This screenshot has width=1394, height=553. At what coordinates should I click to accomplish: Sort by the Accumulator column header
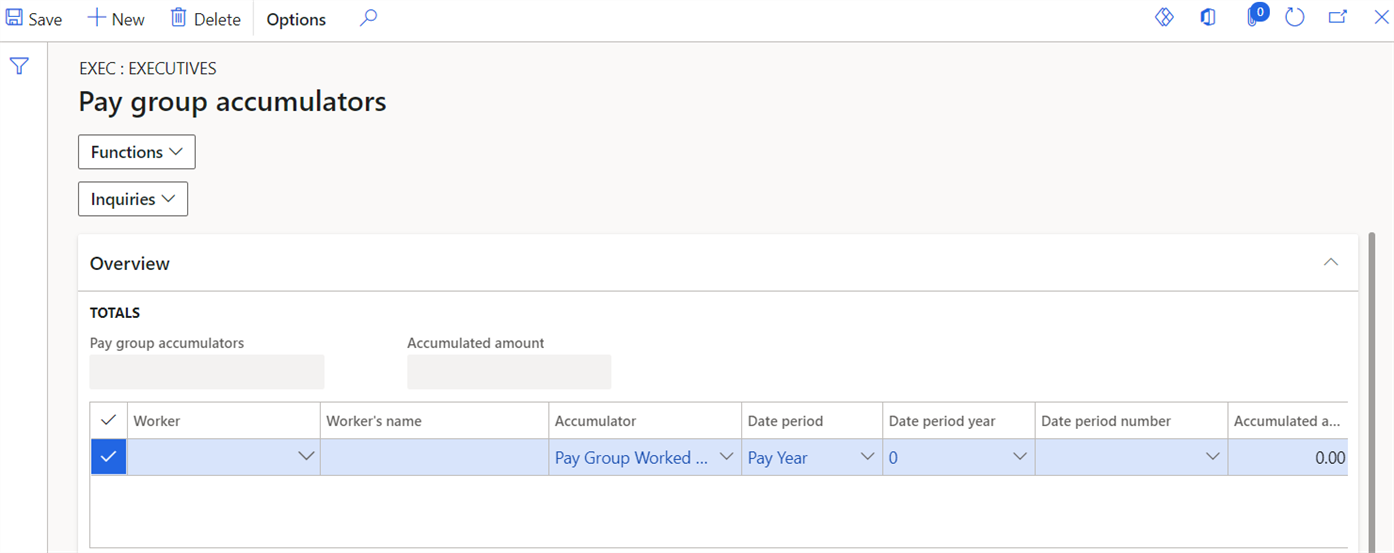pos(645,421)
